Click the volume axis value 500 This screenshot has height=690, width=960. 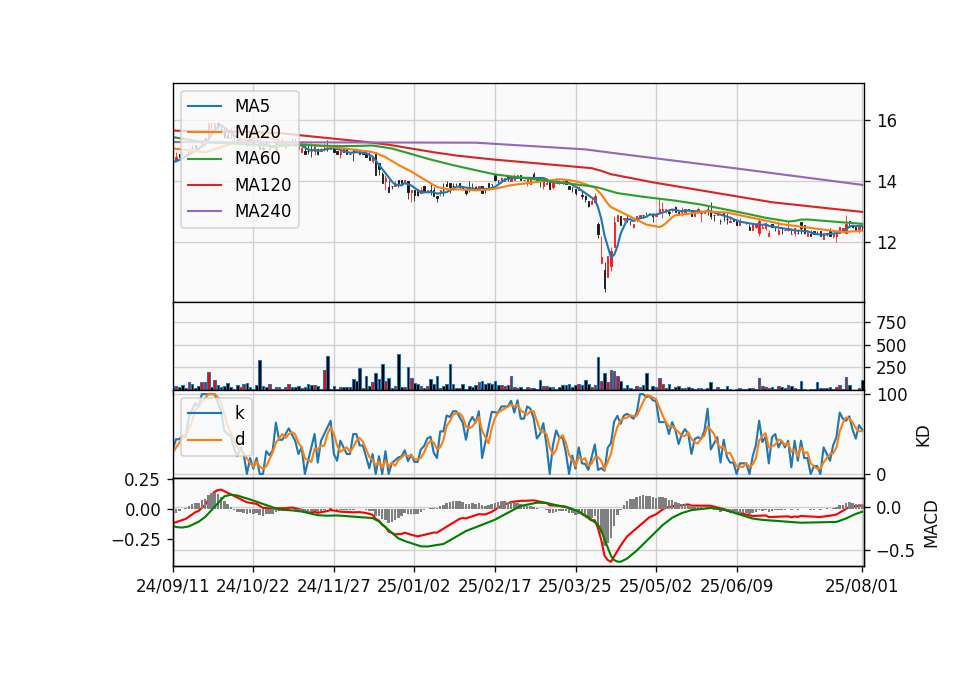(x=891, y=346)
